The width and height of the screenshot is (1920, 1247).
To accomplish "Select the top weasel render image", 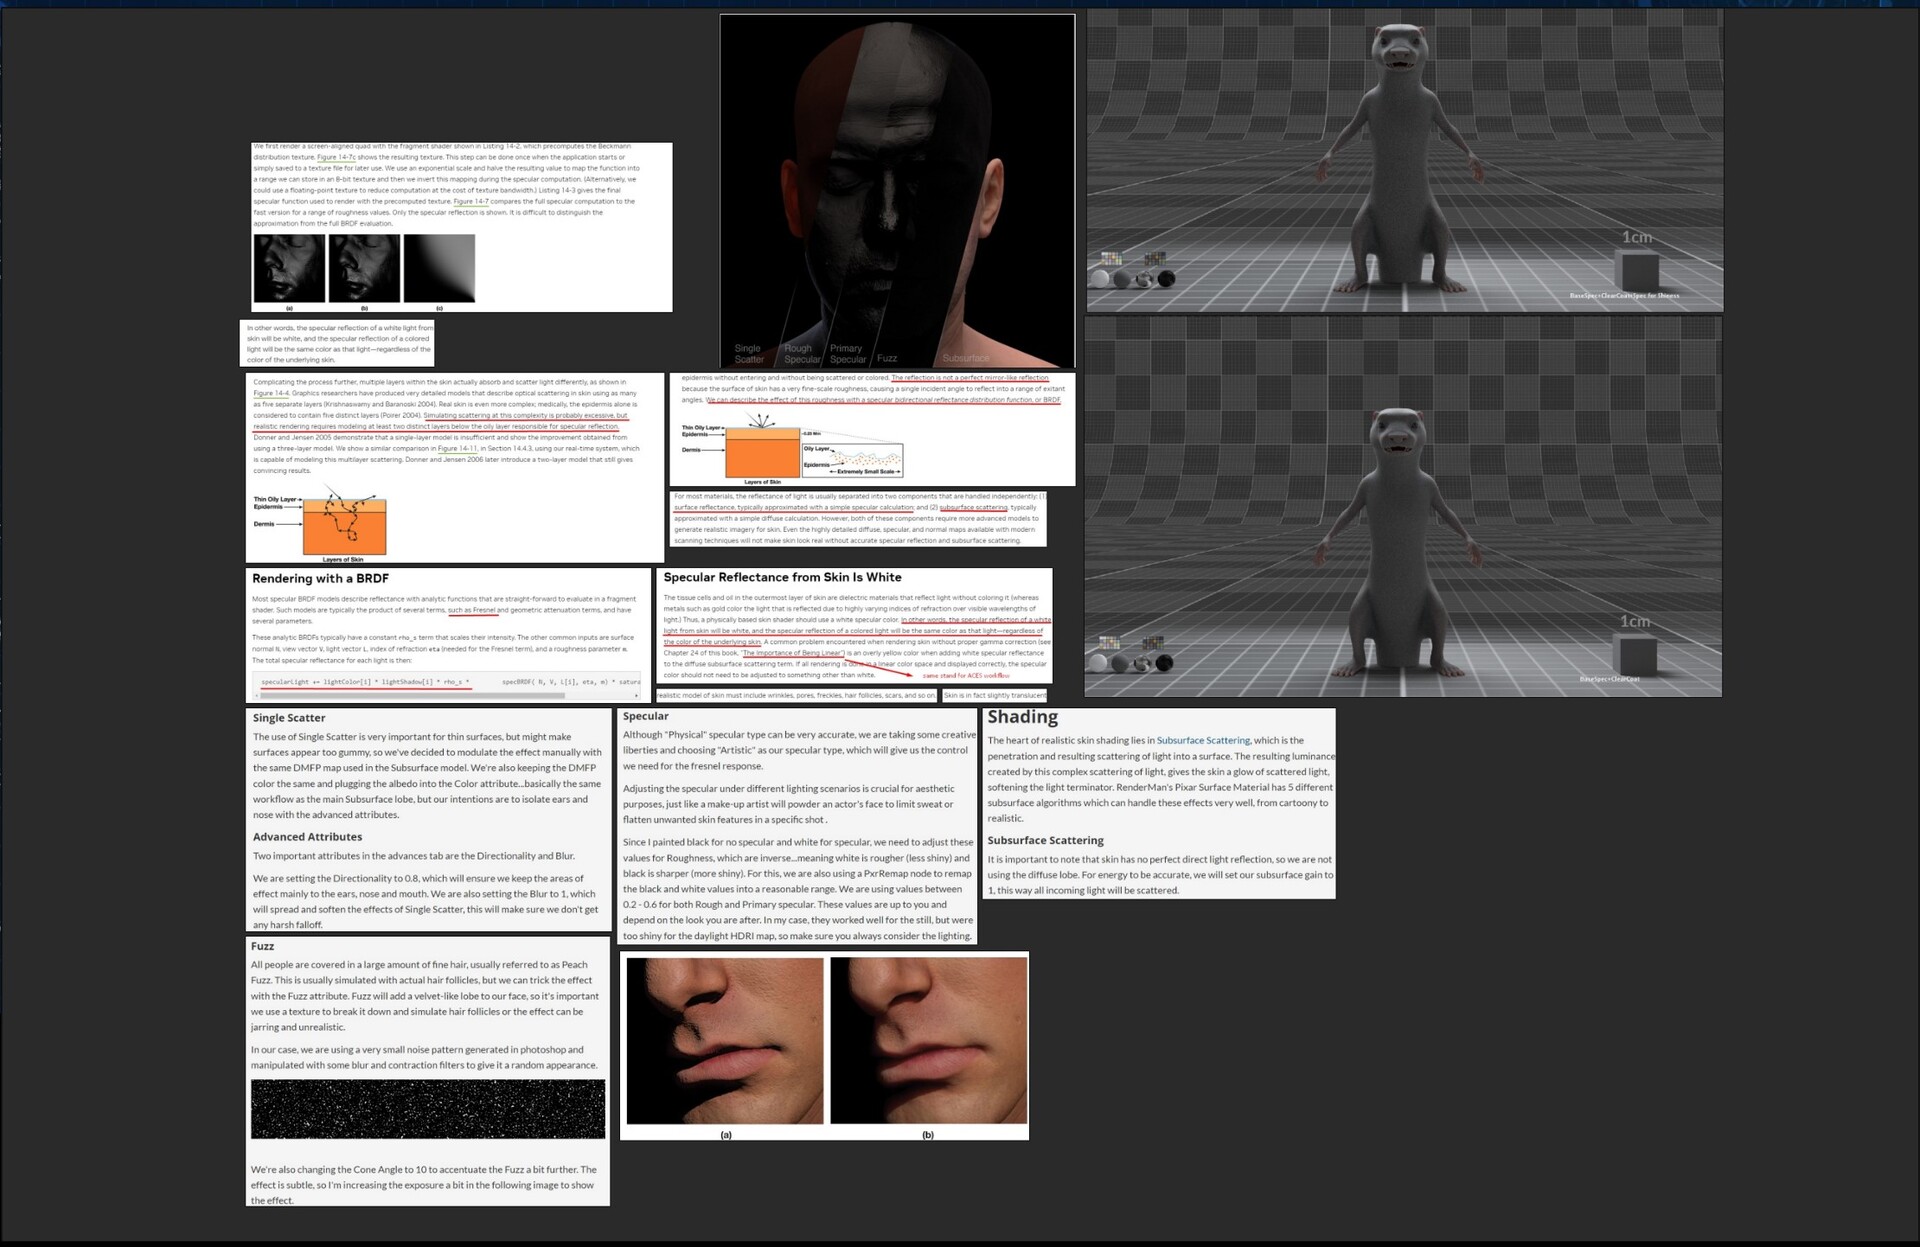I will (x=1404, y=160).
